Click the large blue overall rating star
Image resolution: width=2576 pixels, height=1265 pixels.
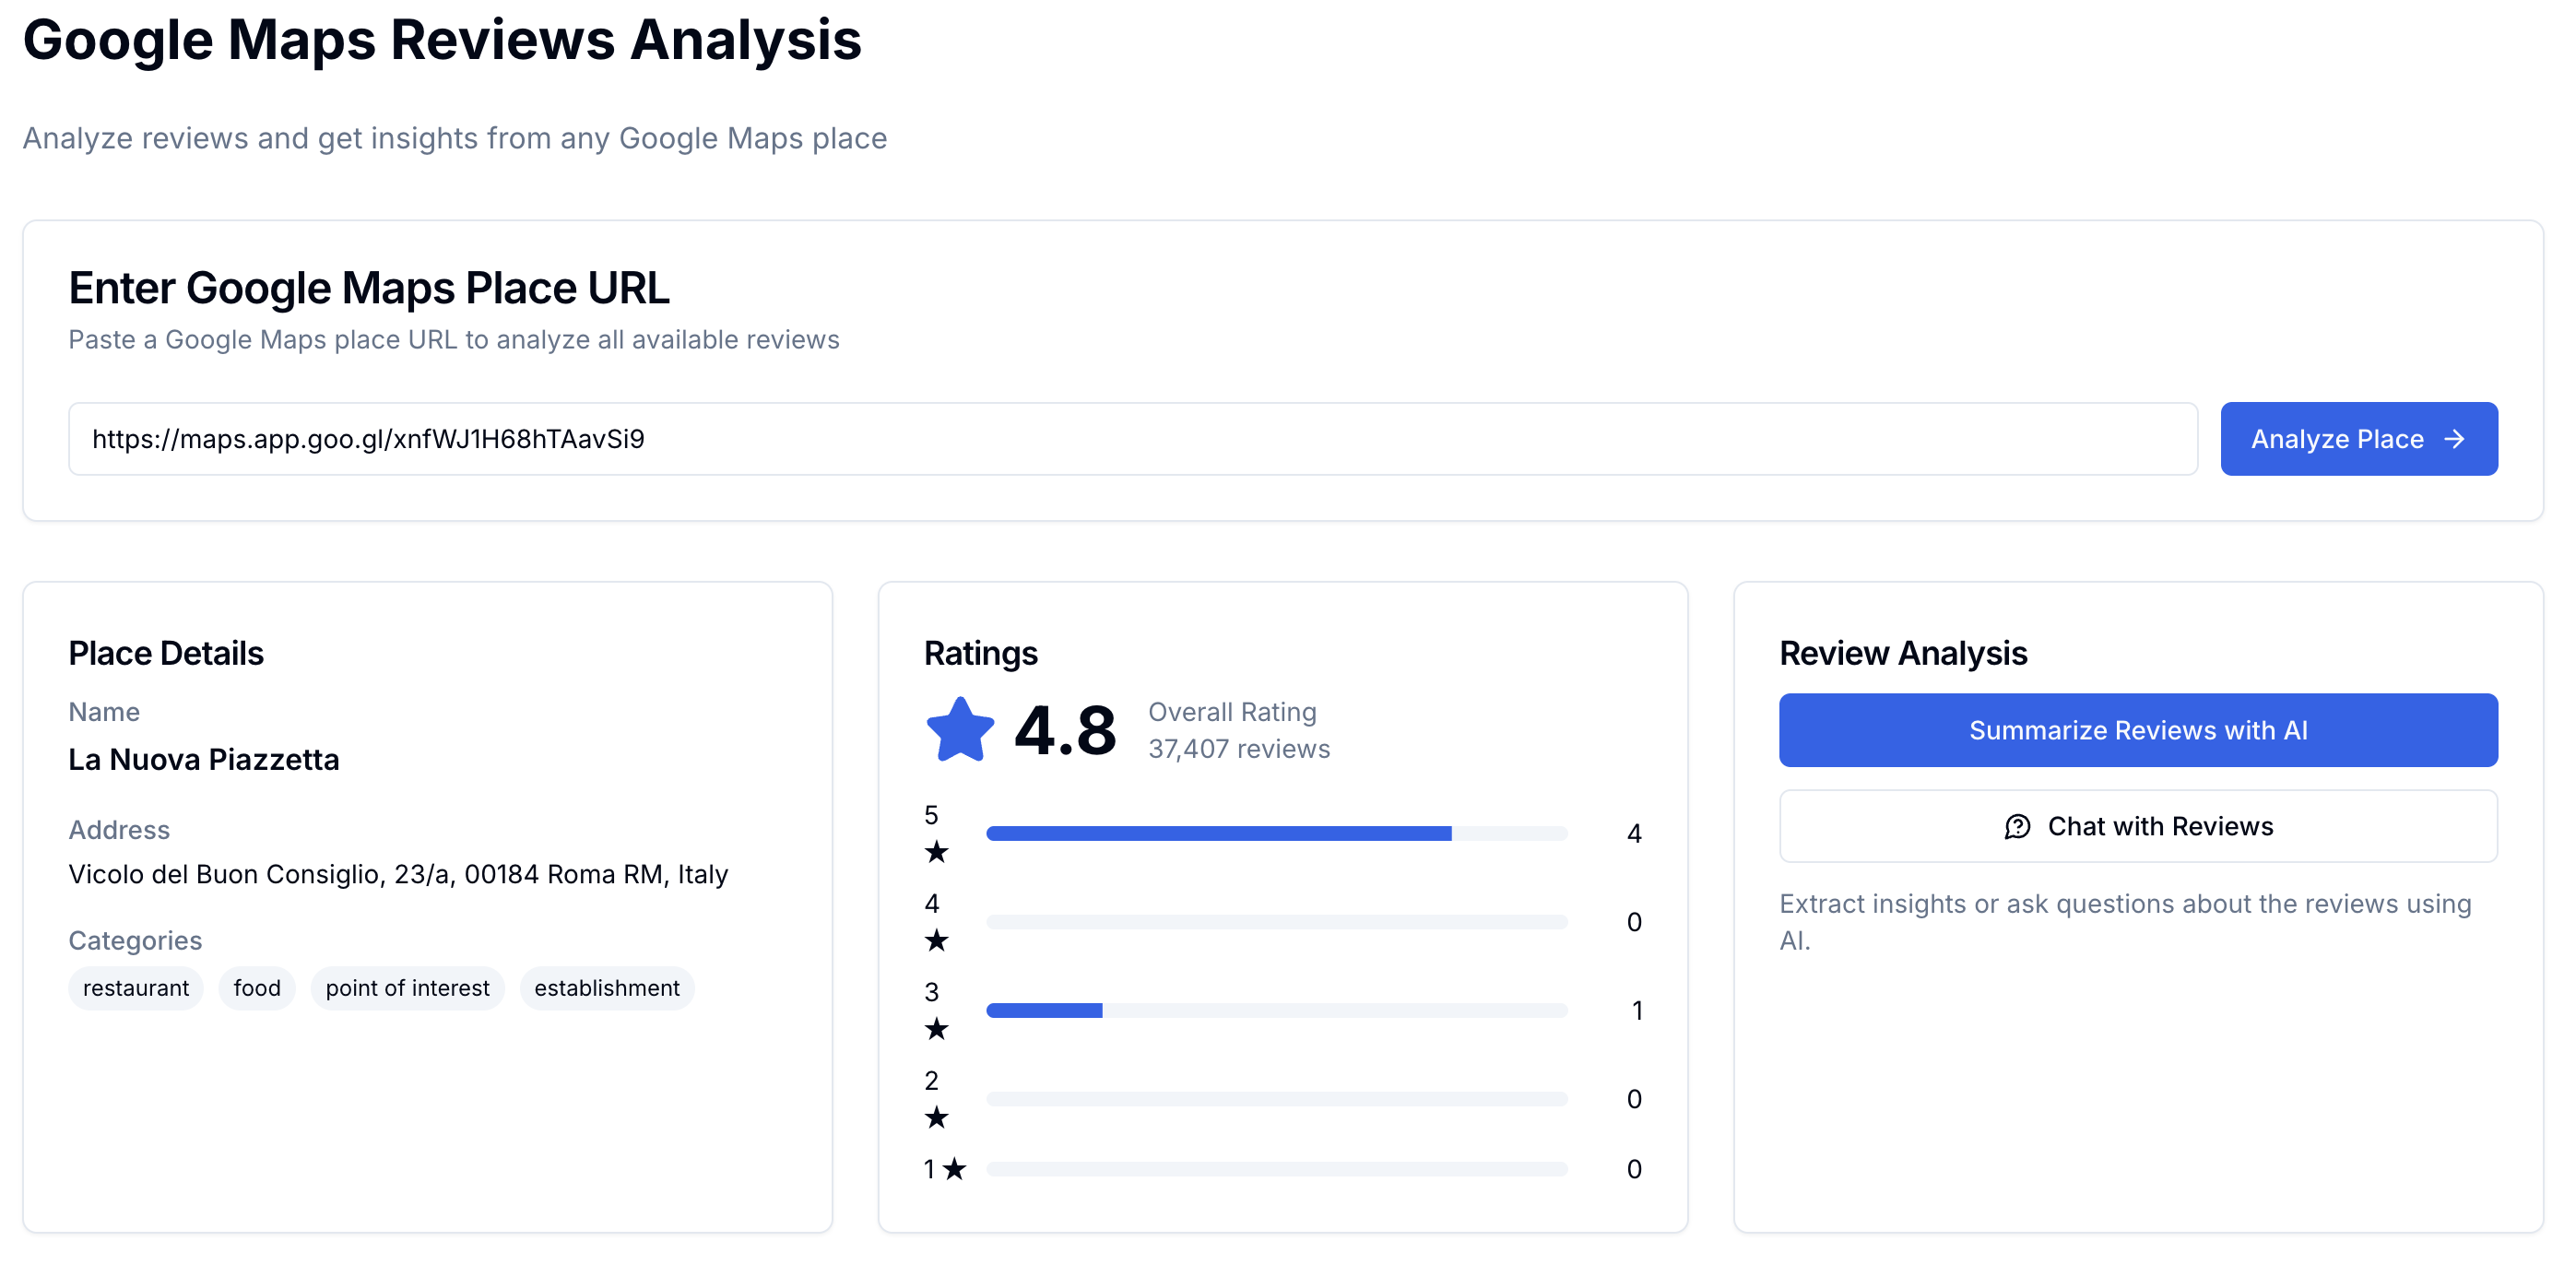959,730
